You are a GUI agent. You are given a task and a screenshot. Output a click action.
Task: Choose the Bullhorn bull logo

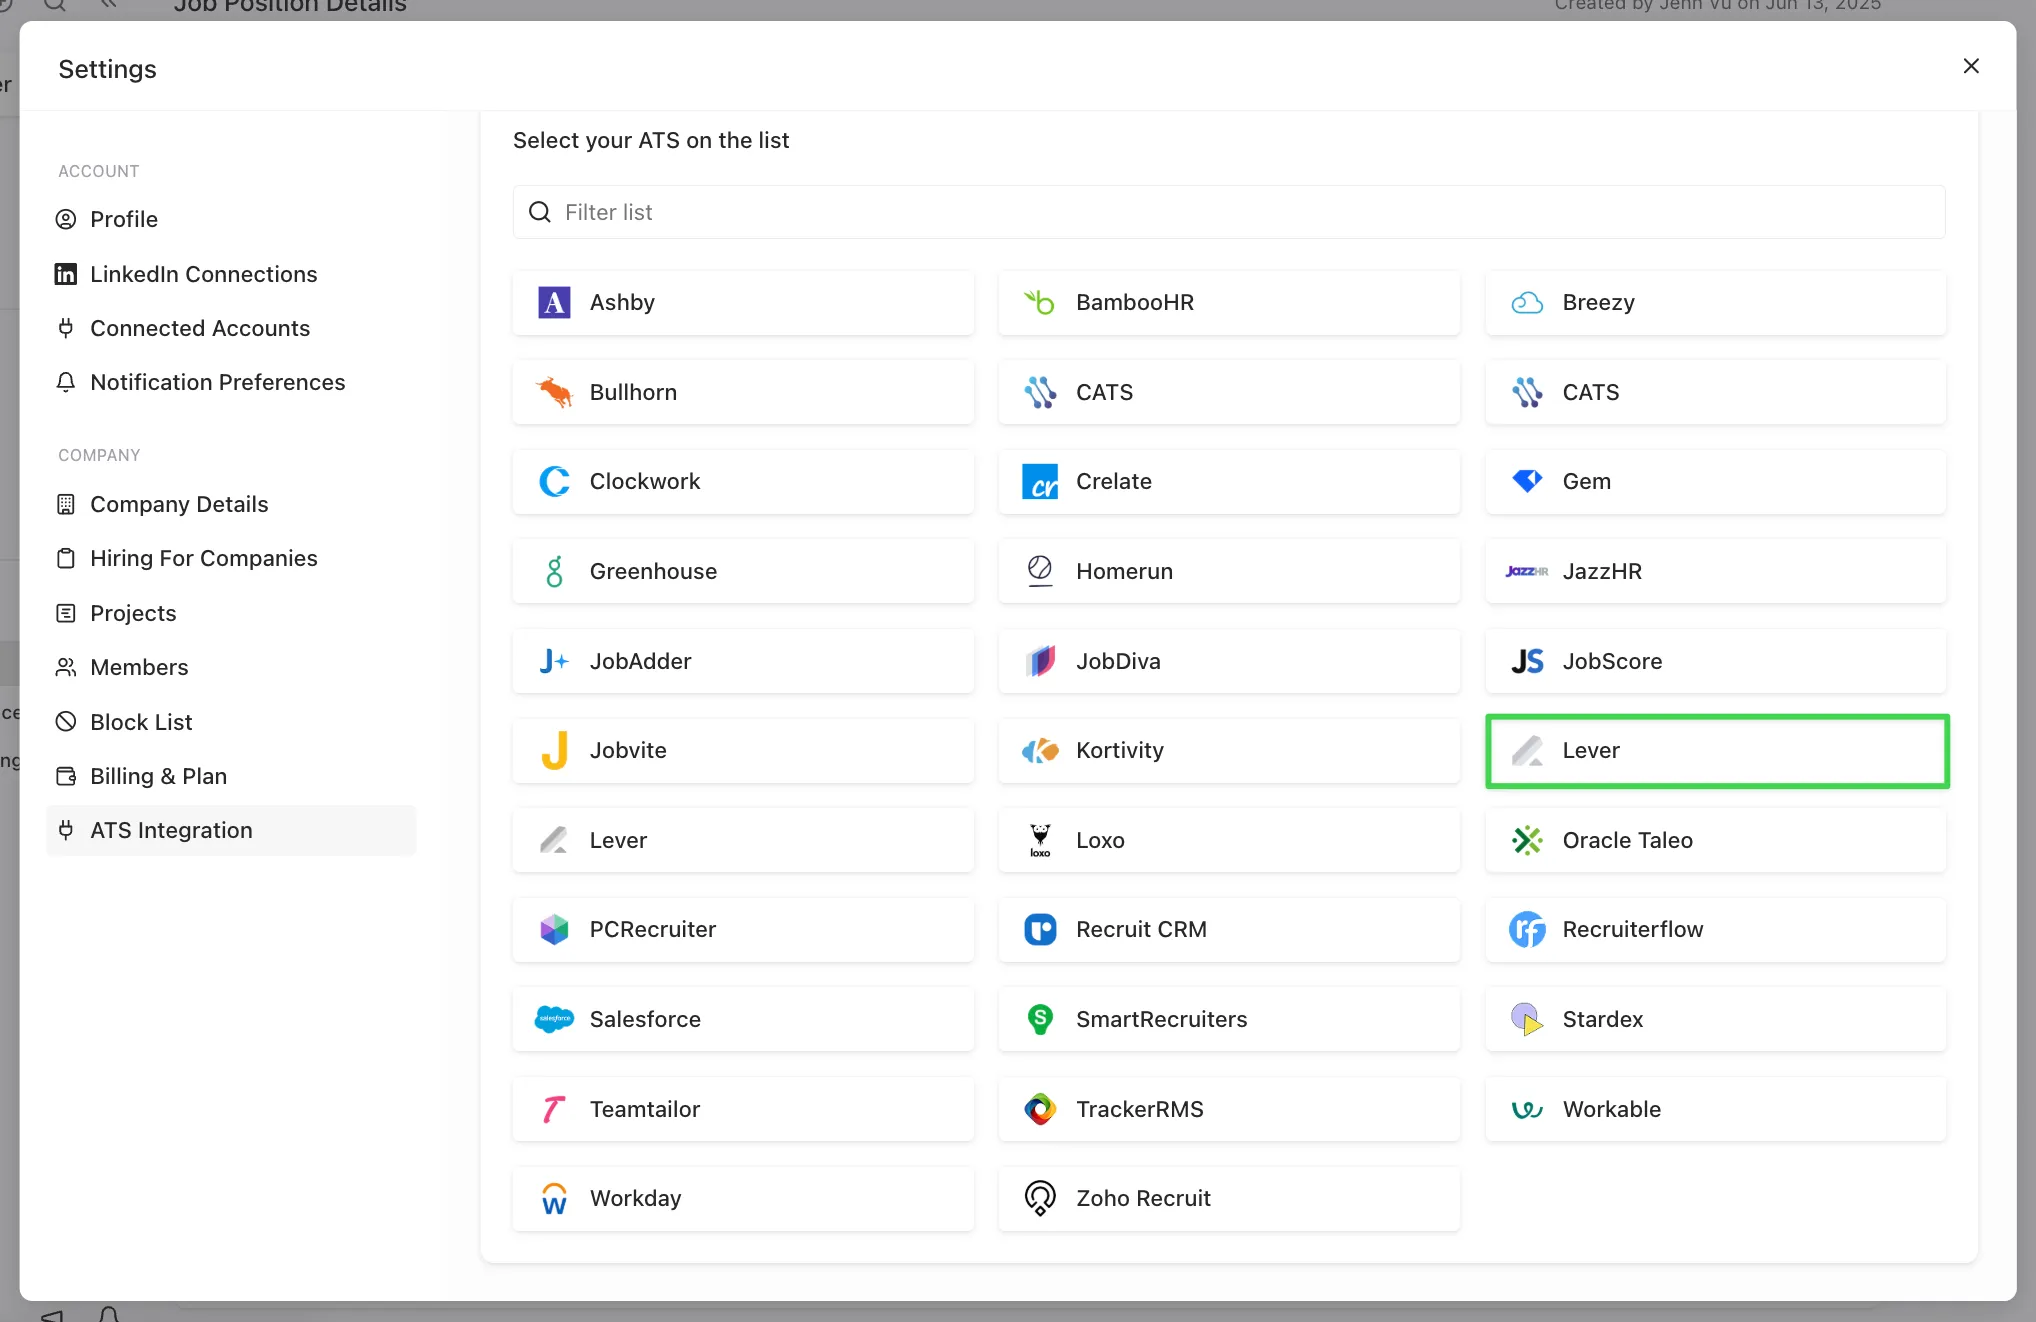(x=554, y=392)
